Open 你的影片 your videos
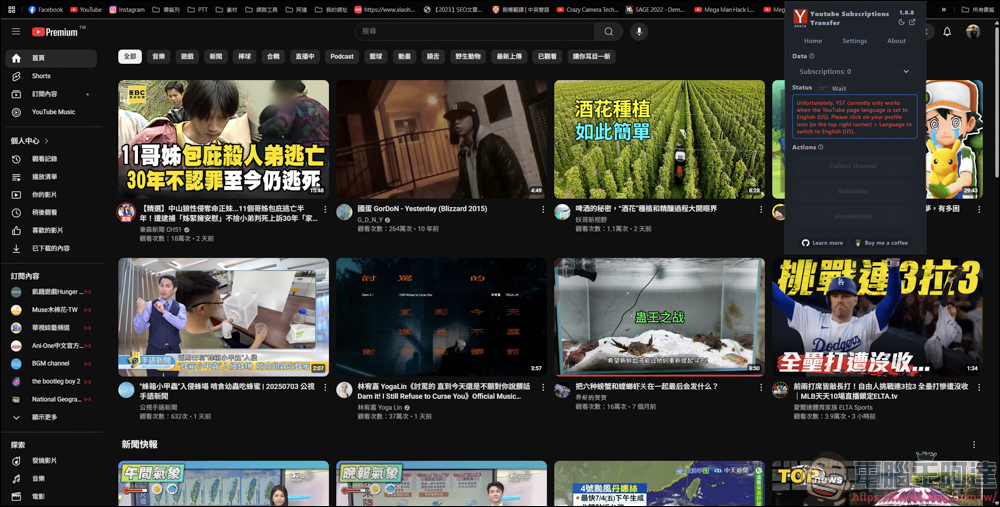This screenshot has width=1000, height=507. coord(51,195)
